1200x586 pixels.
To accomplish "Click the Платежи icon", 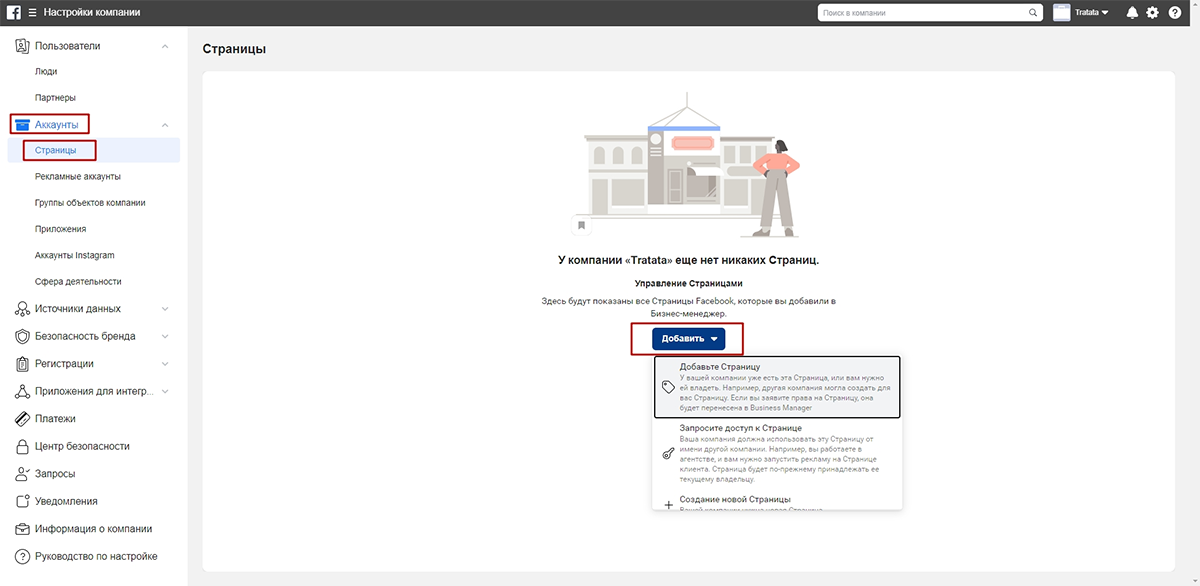I will pos(22,419).
